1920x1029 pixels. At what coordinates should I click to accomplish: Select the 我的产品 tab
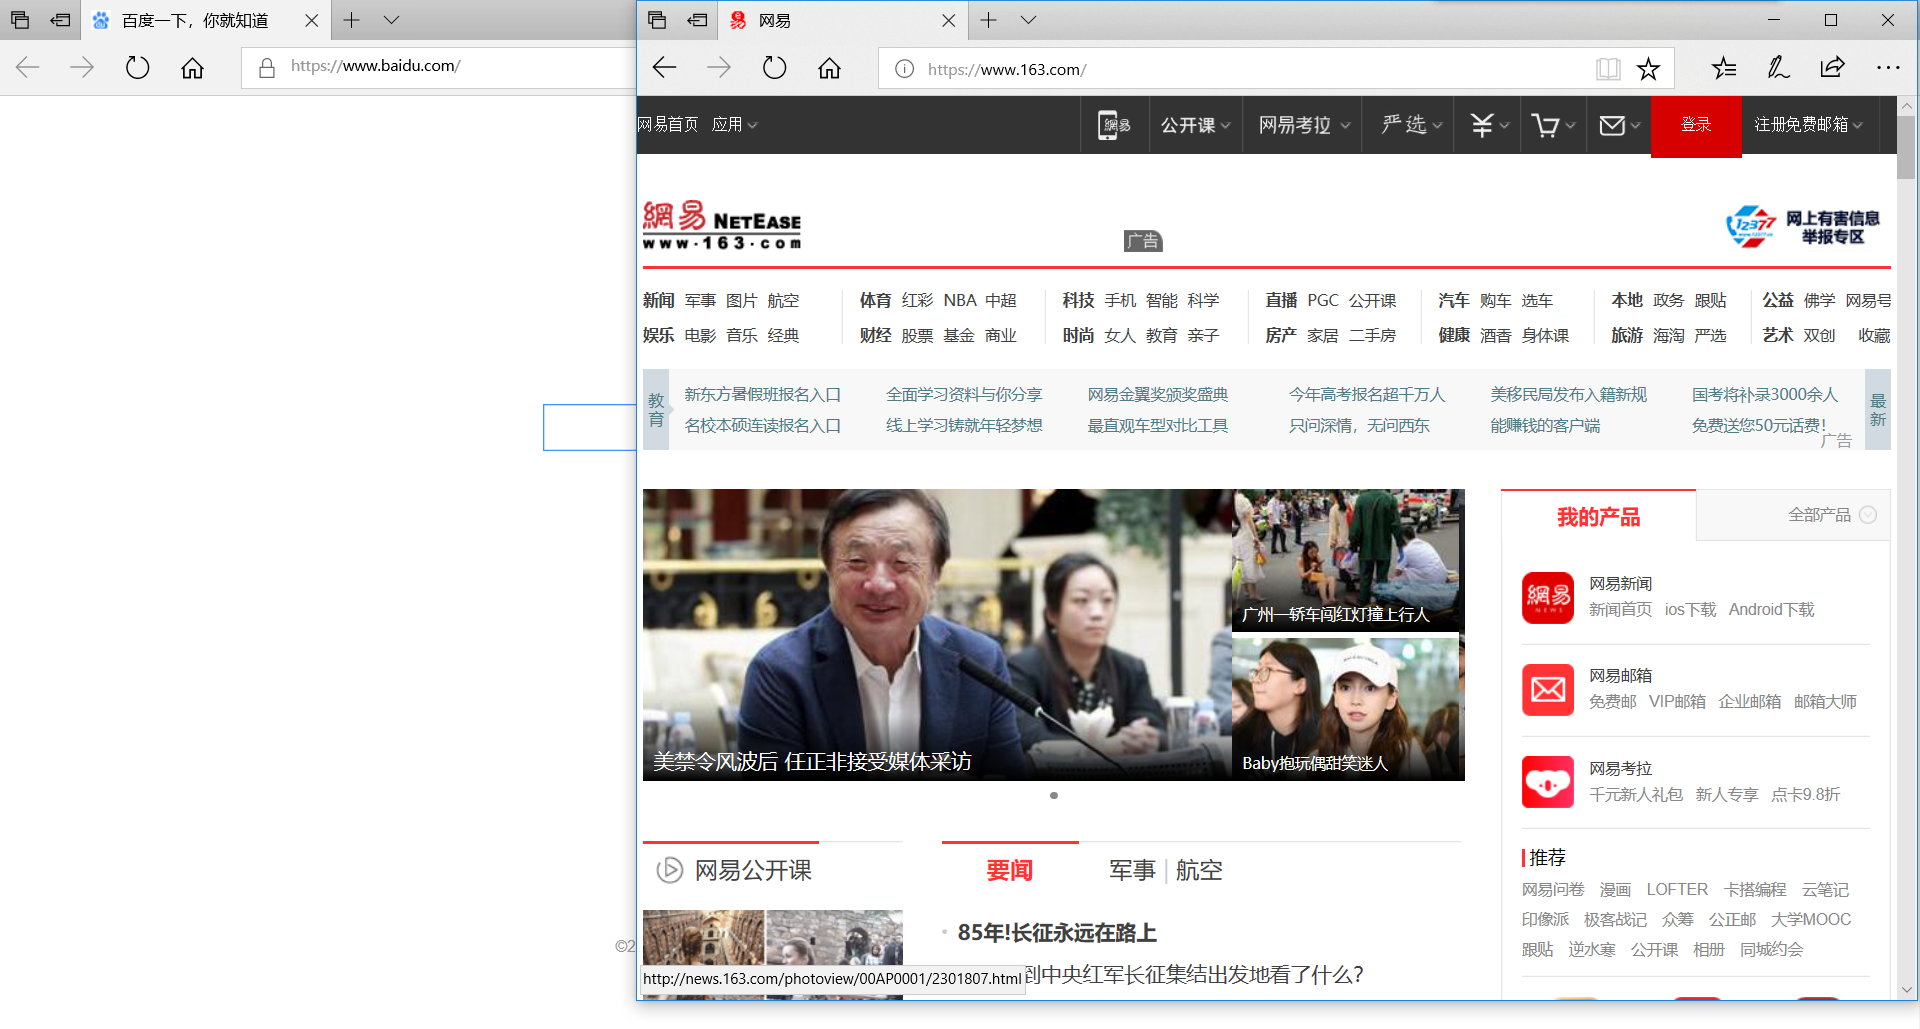(1598, 517)
